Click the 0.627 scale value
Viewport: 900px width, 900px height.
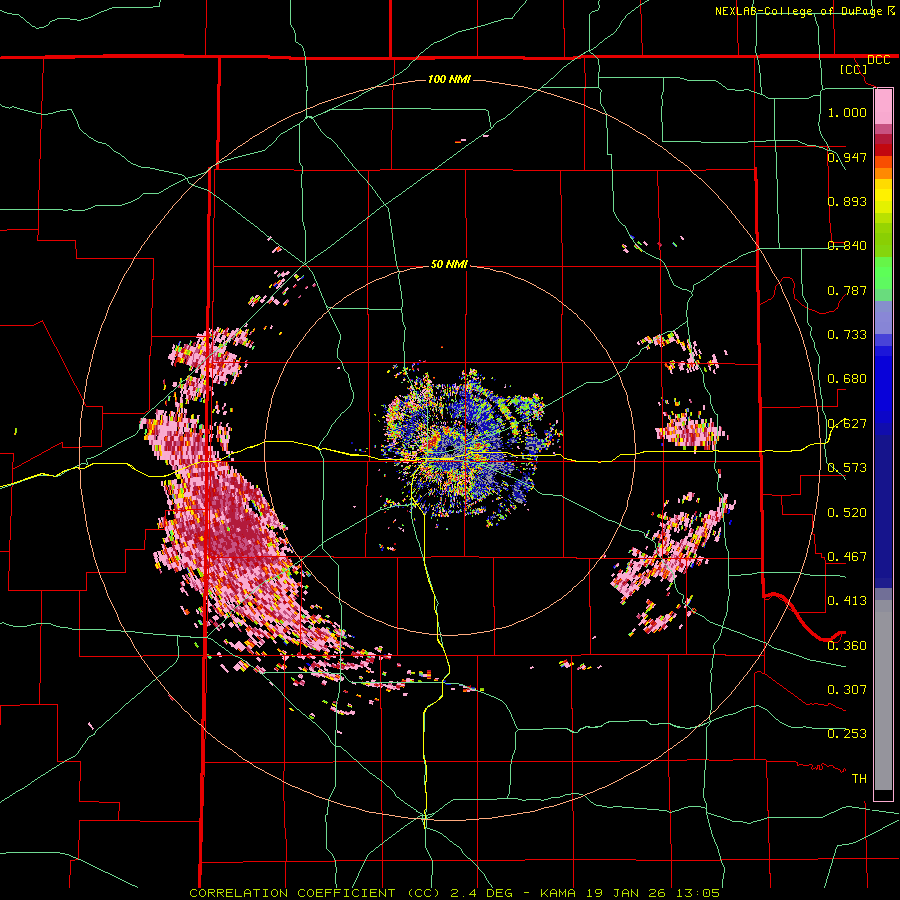[x=847, y=424]
